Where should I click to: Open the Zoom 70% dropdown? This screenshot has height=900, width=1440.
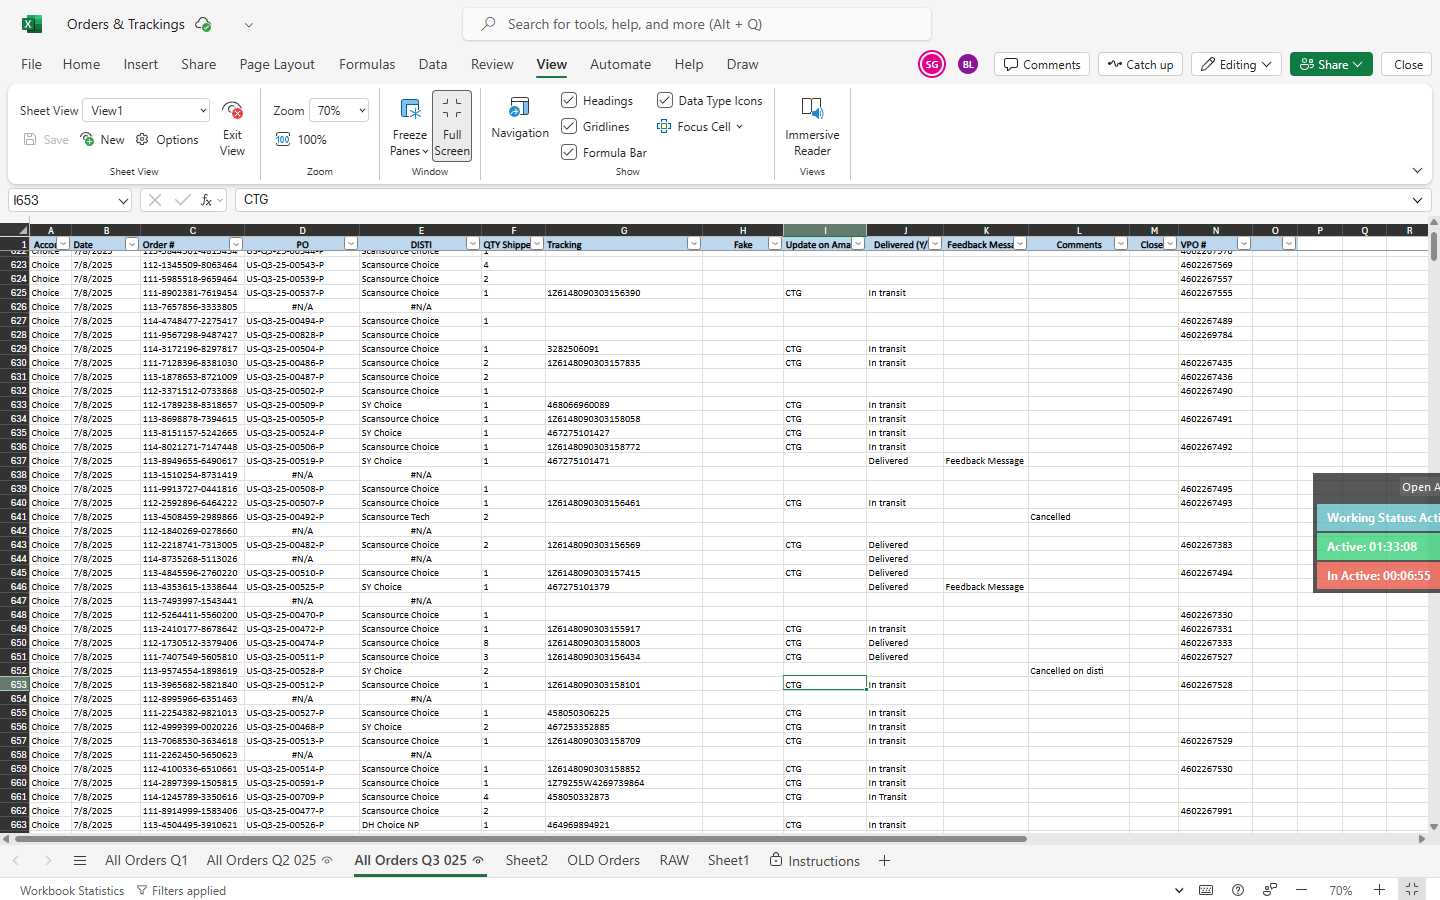tap(339, 110)
